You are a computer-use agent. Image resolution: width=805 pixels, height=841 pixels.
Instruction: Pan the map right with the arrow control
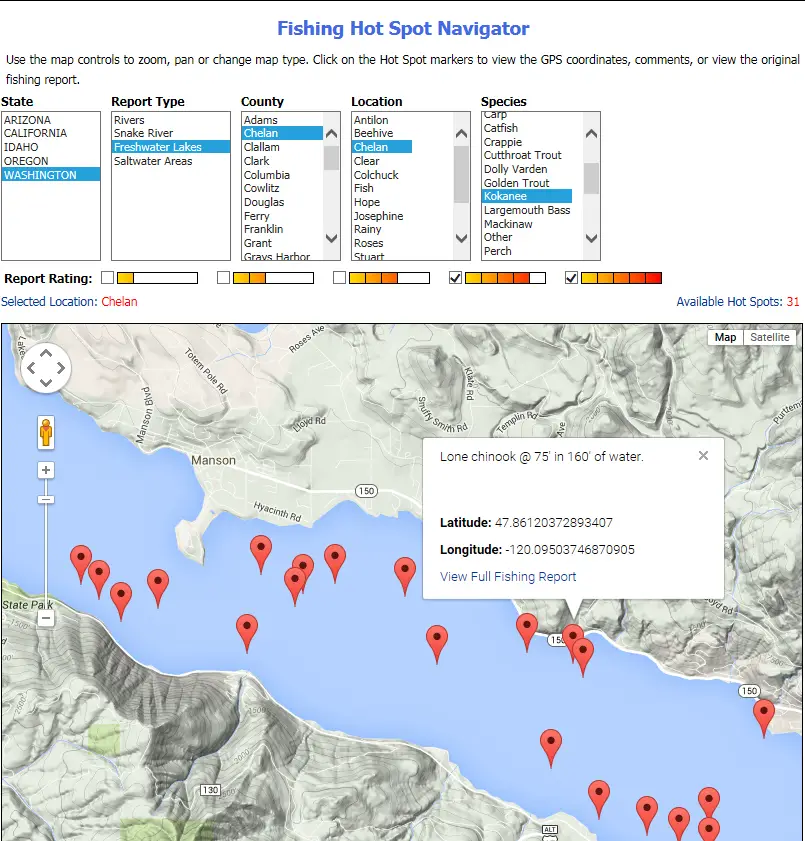click(61, 369)
